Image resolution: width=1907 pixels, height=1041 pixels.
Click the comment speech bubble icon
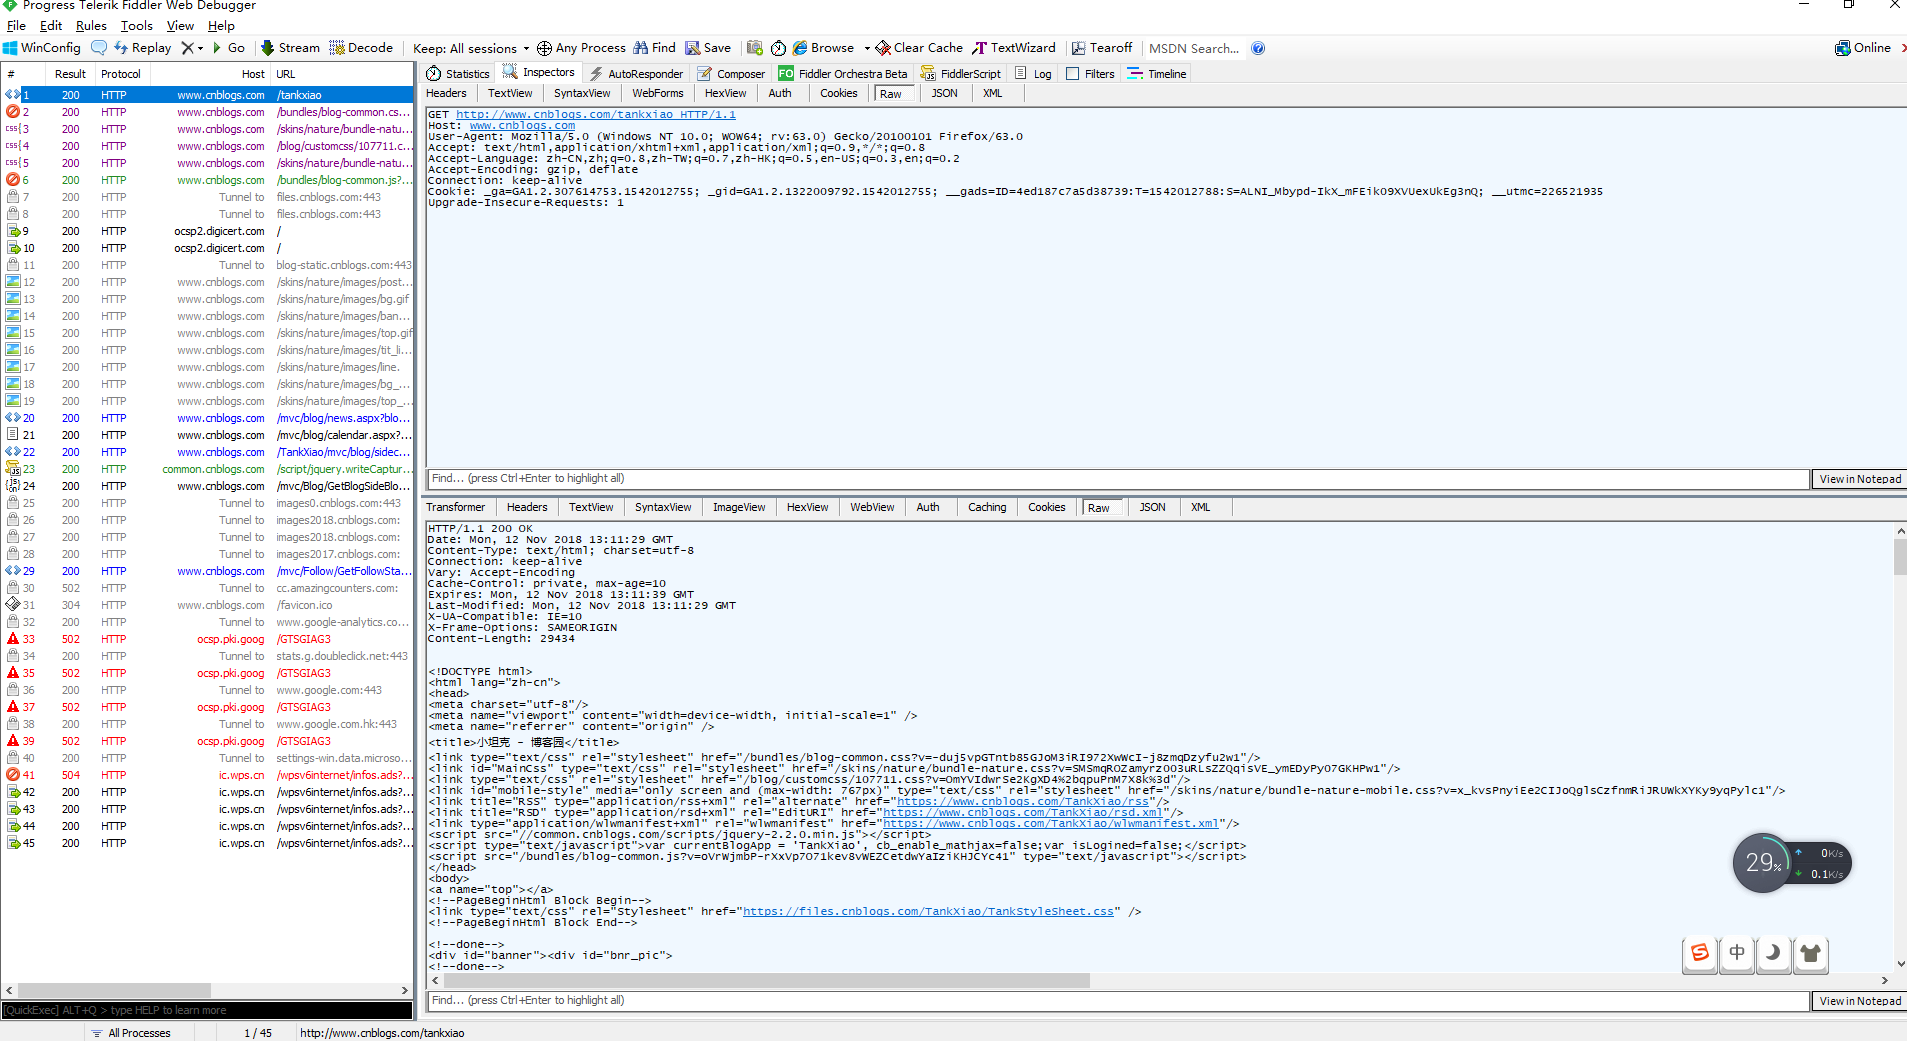coord(98,48)
